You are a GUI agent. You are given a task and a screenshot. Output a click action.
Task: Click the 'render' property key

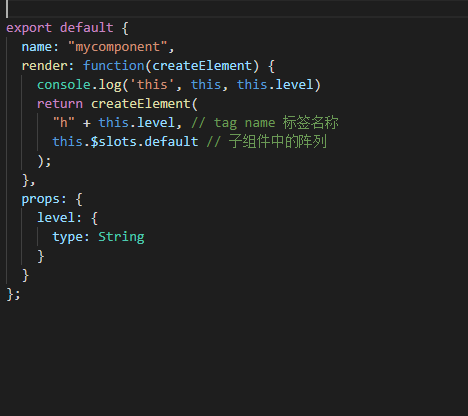pyautogui.click(x=44, y=66)
